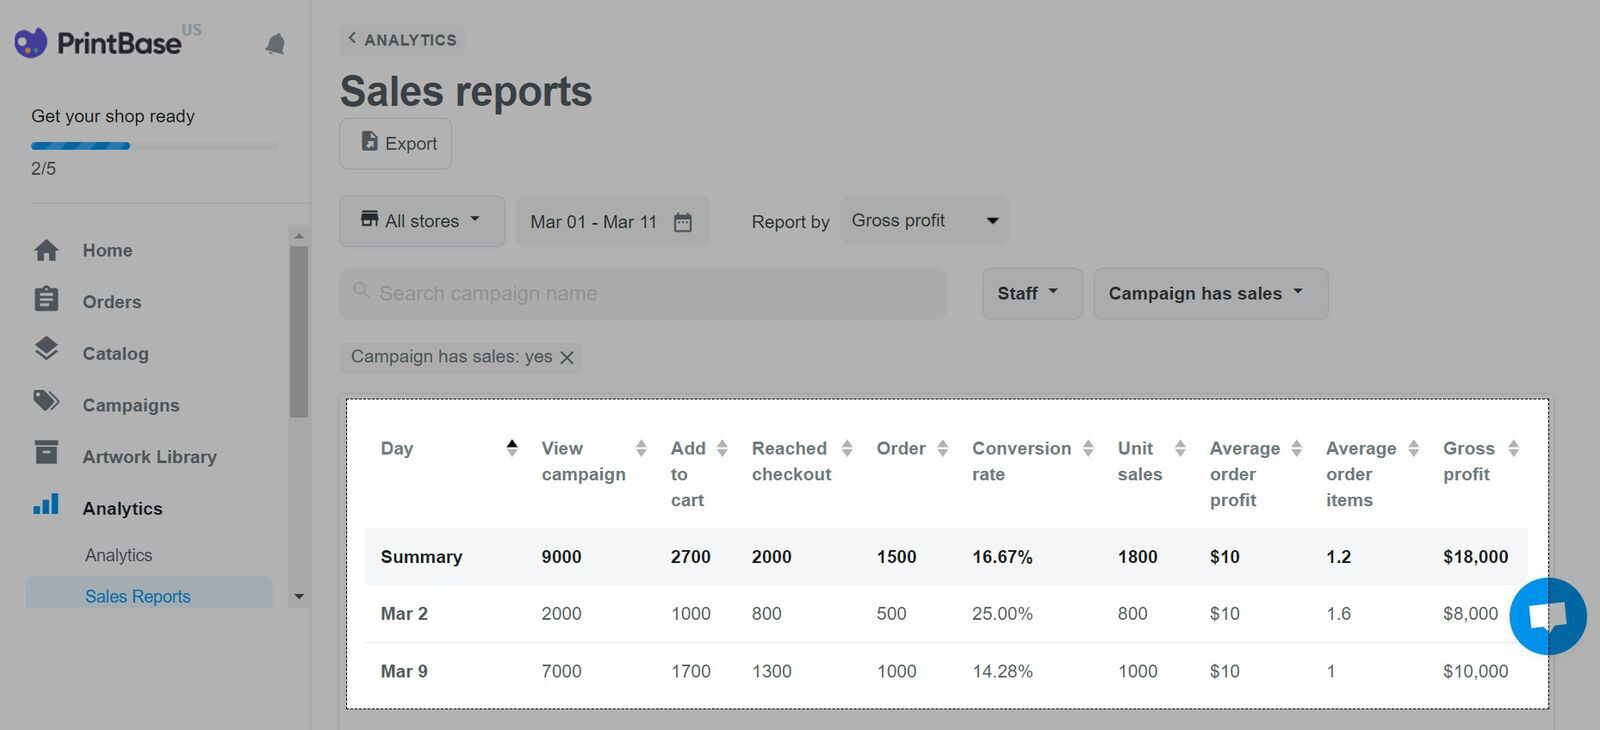Click 'Get your shop ready' text
1600x730 pixels.
tap(113, 116)
